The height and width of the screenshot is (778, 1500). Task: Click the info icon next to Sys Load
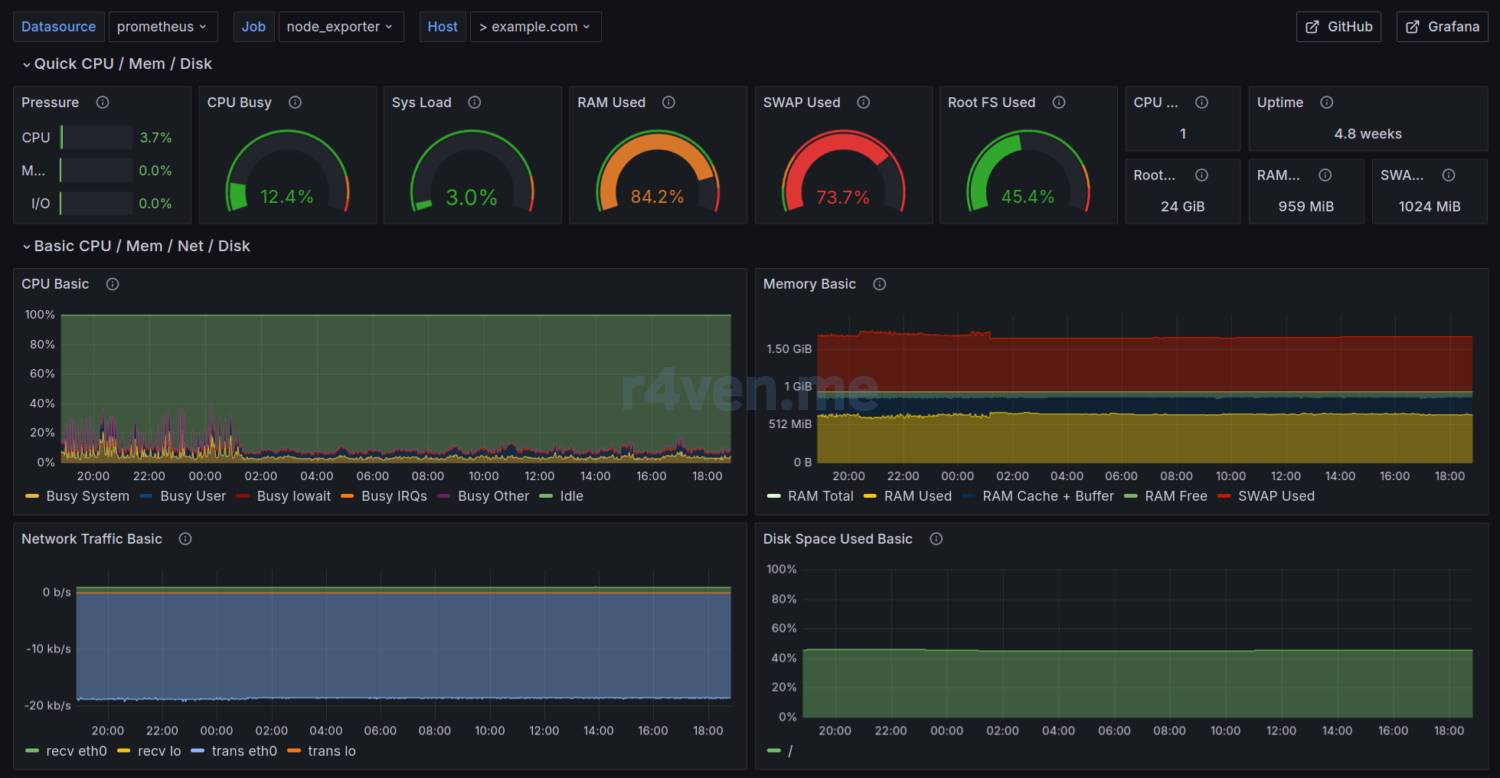point(474,102)
